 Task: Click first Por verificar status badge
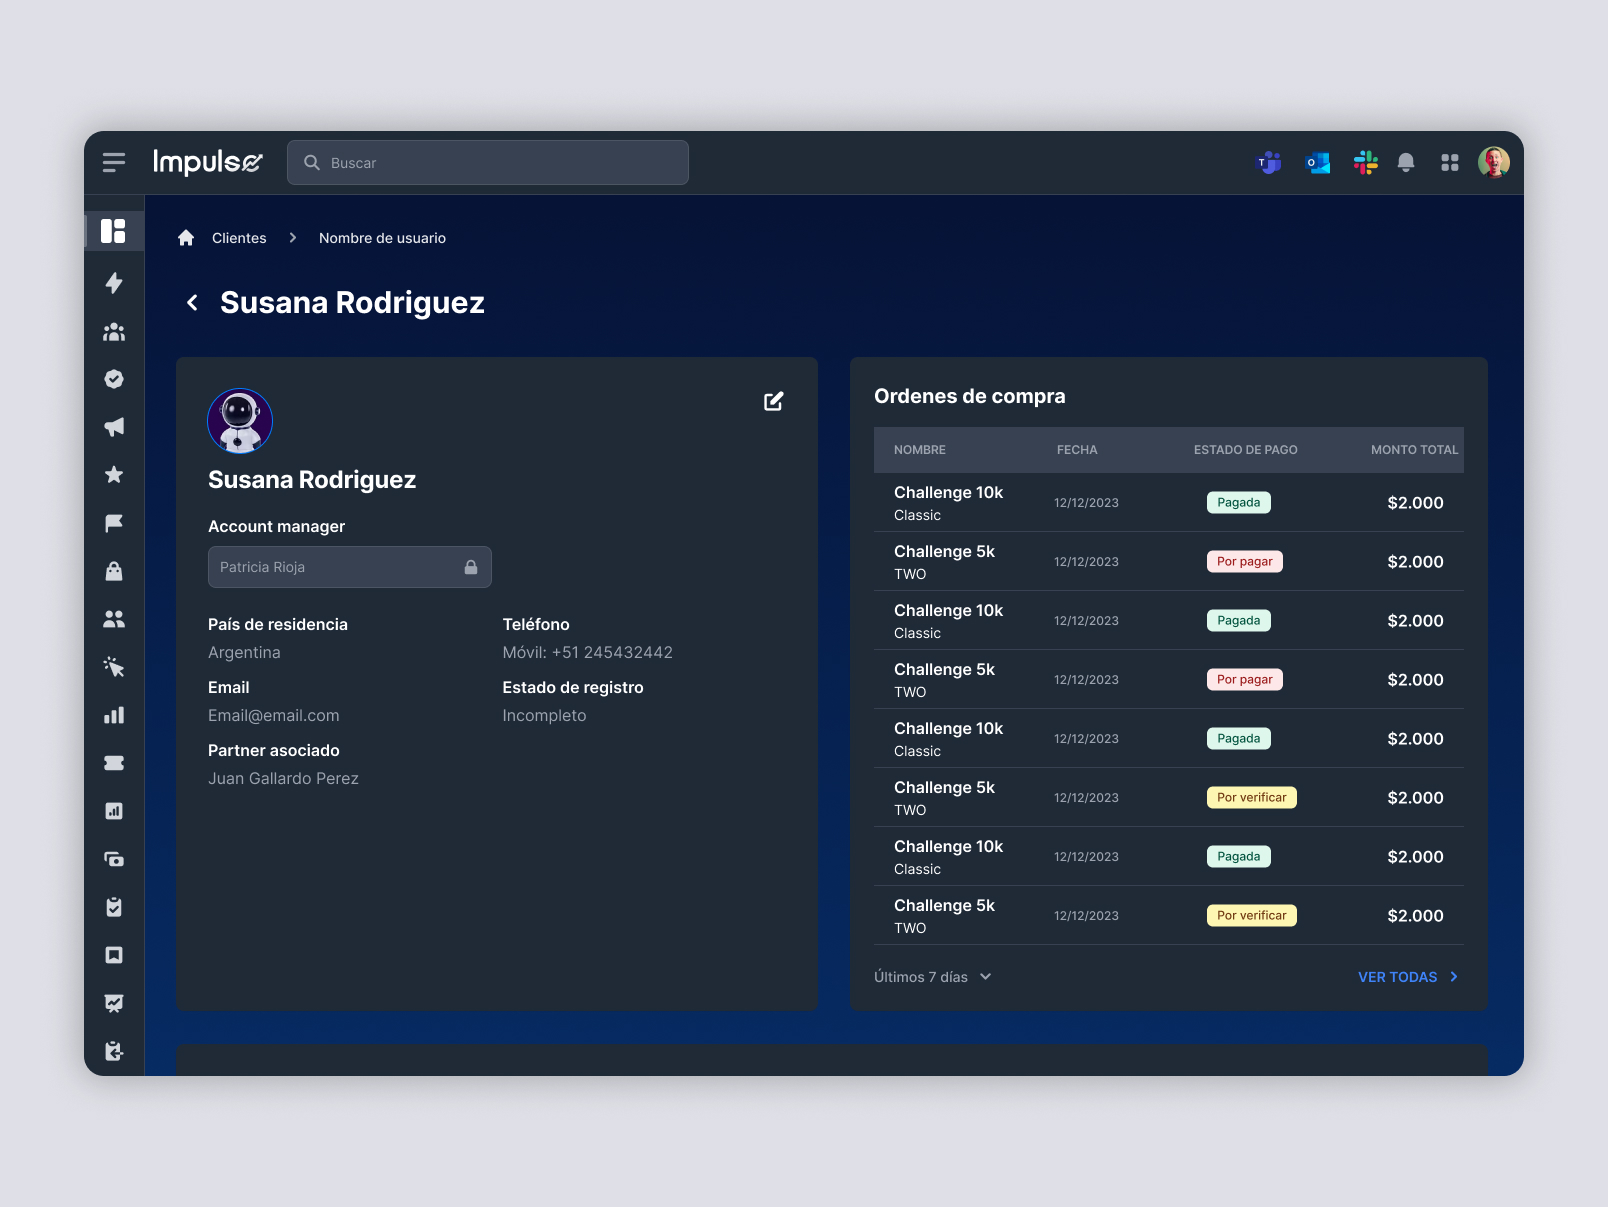click(x=1252, y=798)
